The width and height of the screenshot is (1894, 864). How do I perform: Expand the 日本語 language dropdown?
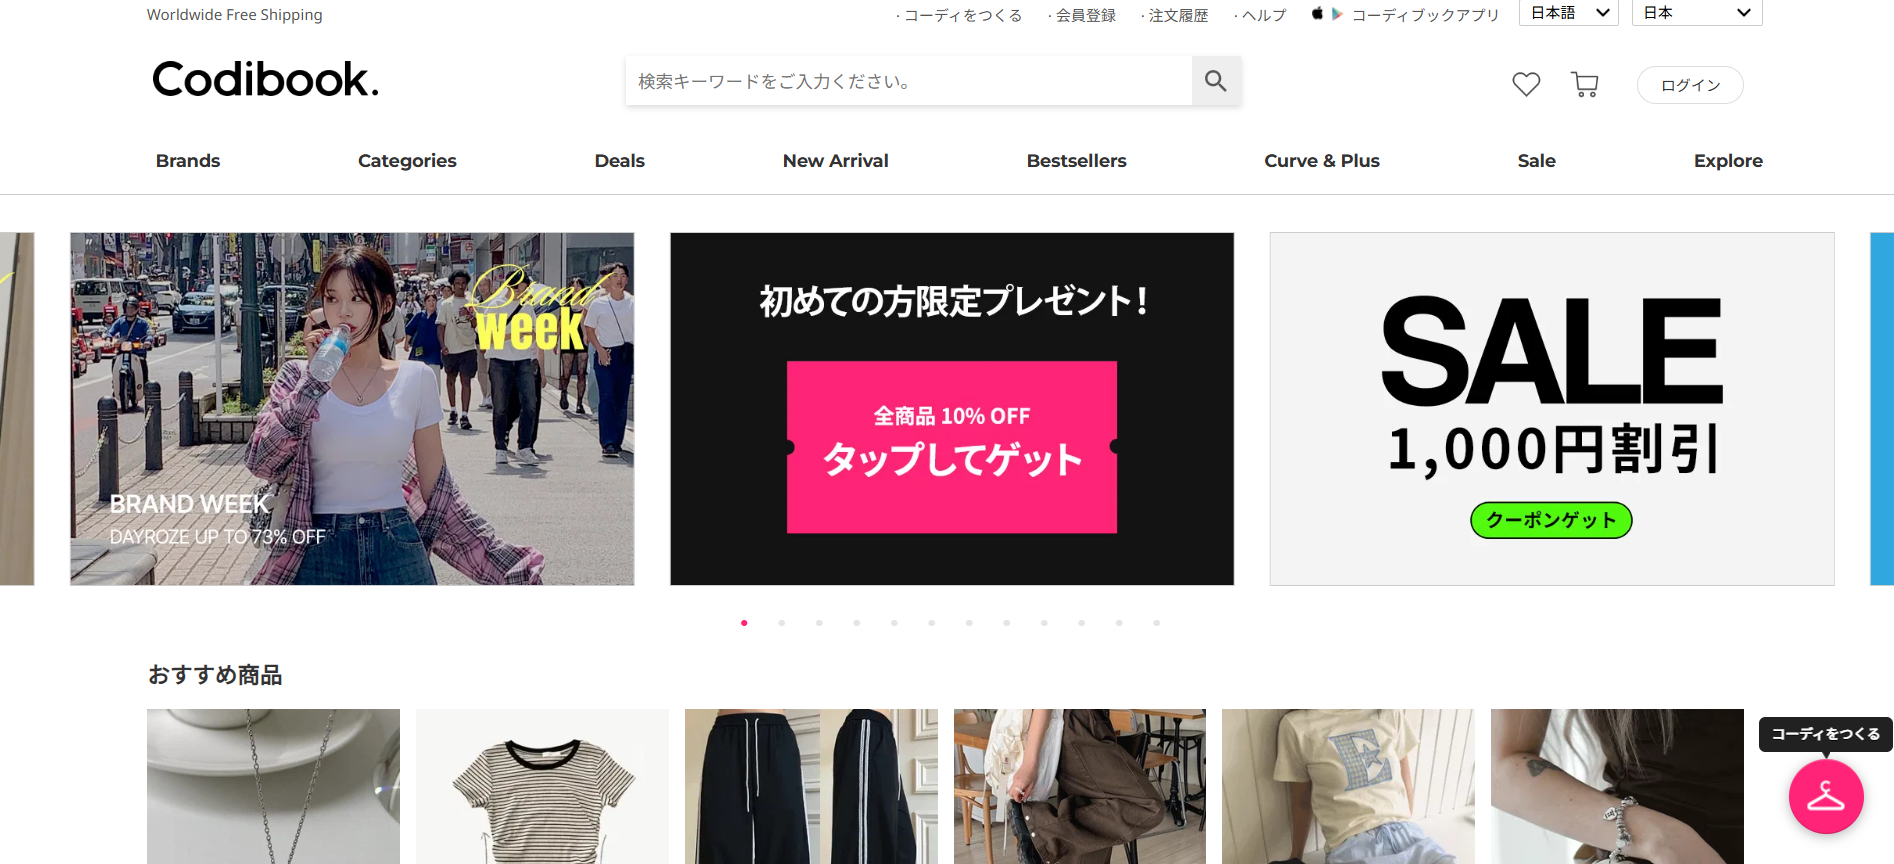point(1568,13)
